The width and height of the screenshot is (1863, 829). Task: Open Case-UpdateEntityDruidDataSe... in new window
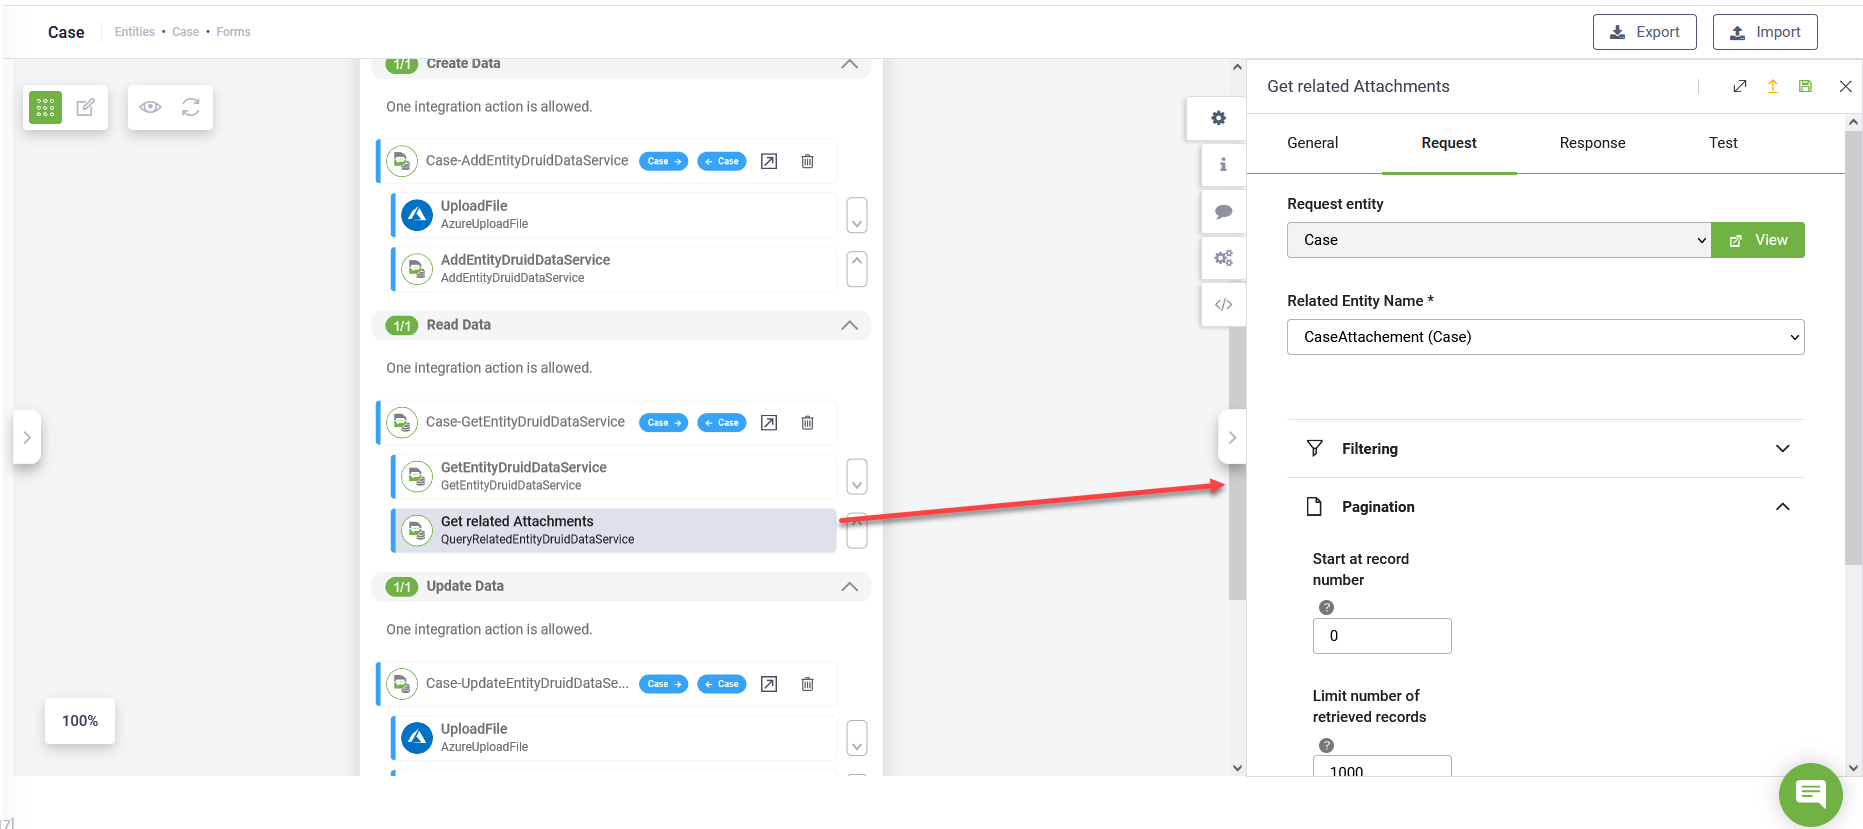coord(769,684)
